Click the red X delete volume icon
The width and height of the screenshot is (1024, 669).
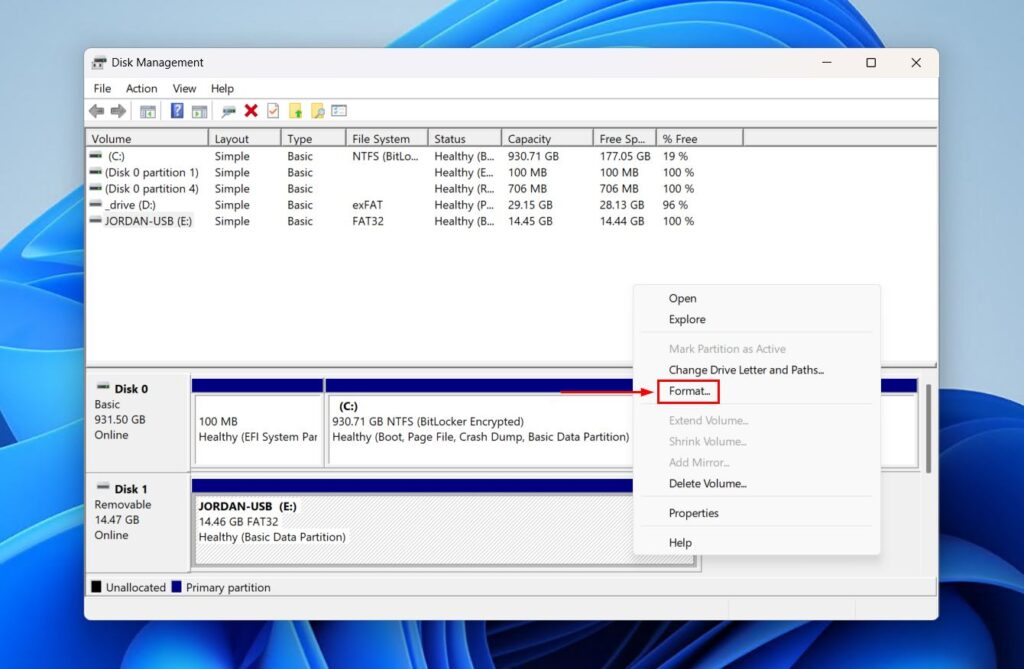[x=249, y=110]
